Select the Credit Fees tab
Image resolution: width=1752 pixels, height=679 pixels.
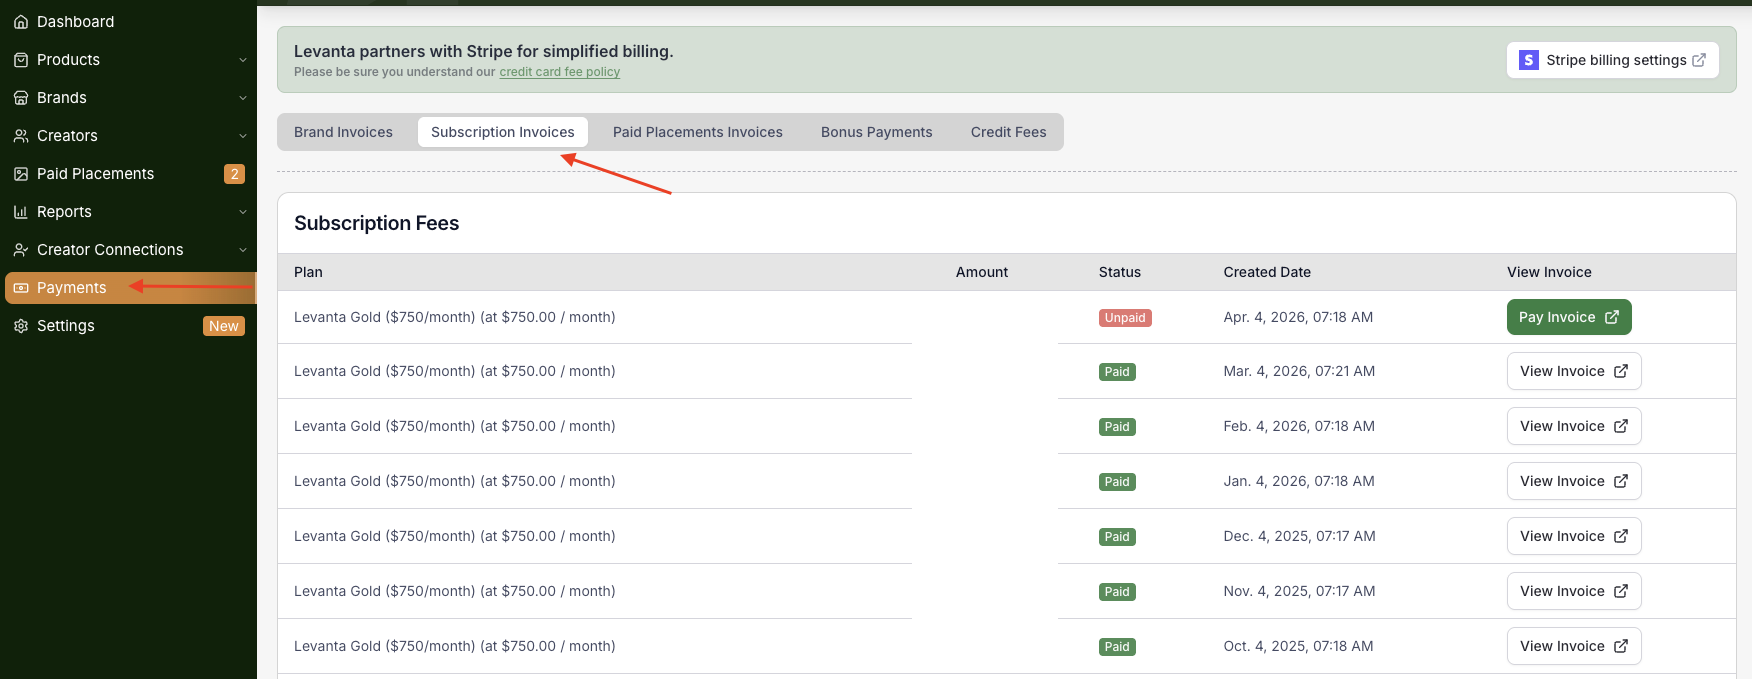[x=1008, y=132]
